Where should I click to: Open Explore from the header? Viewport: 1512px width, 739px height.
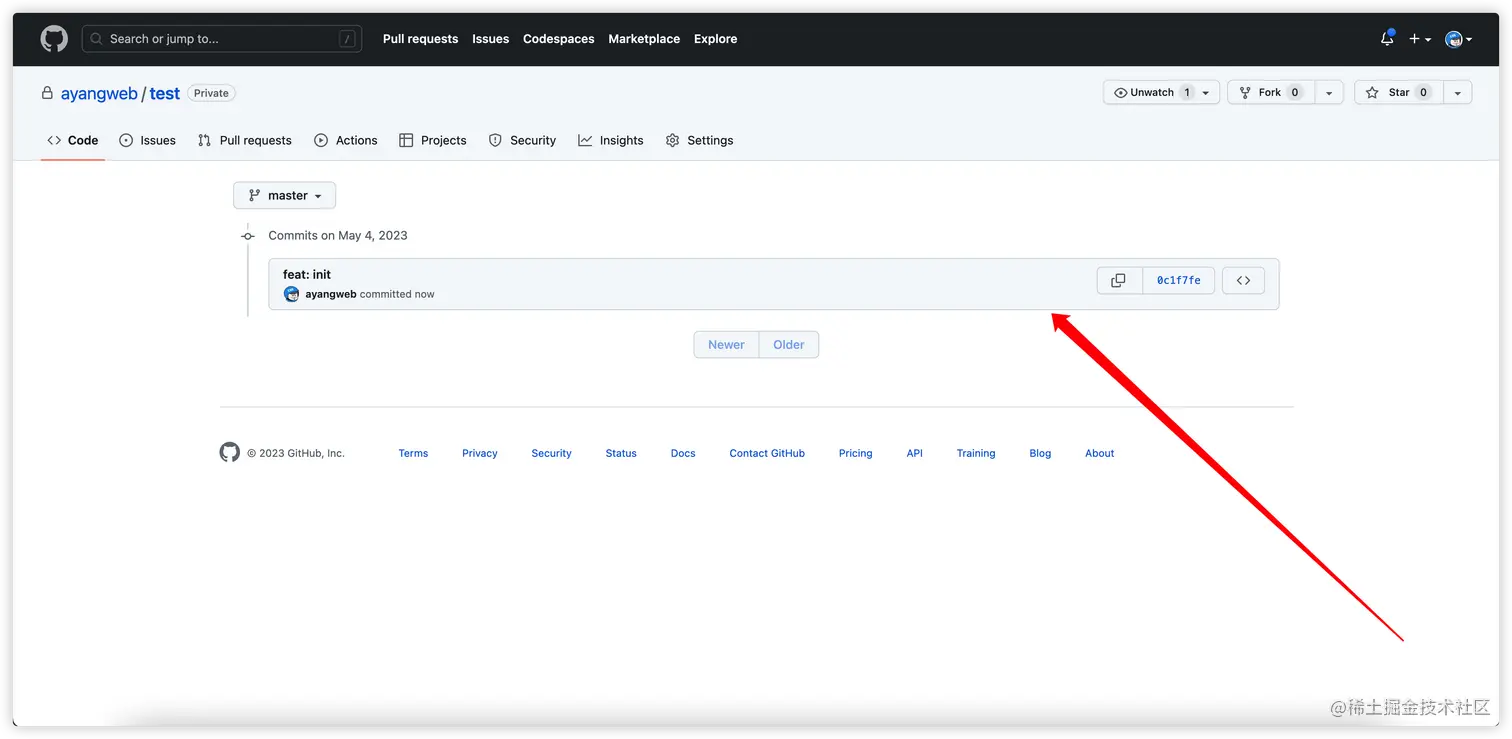pos(715,39)
